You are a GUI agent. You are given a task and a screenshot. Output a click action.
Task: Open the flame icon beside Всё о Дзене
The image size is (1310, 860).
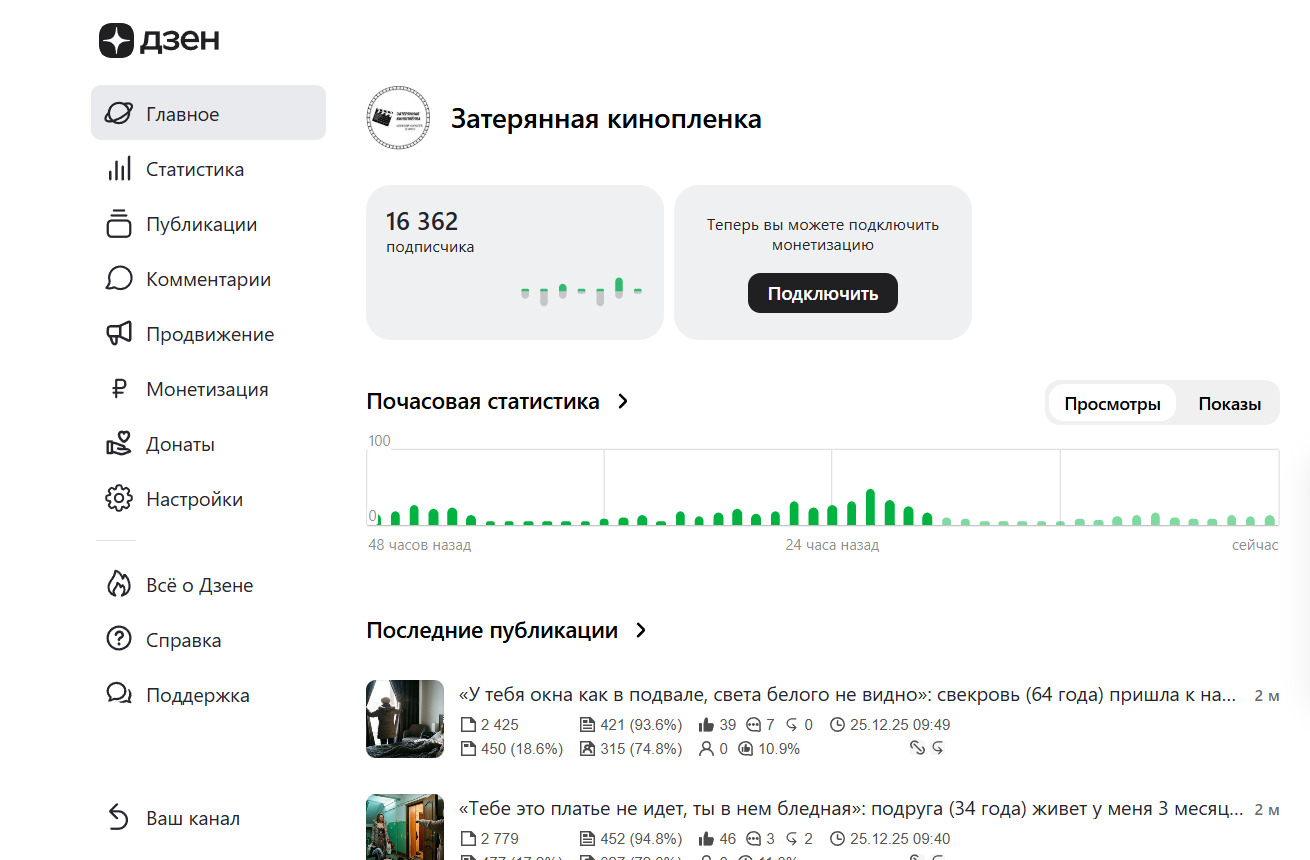pos(119,585)
